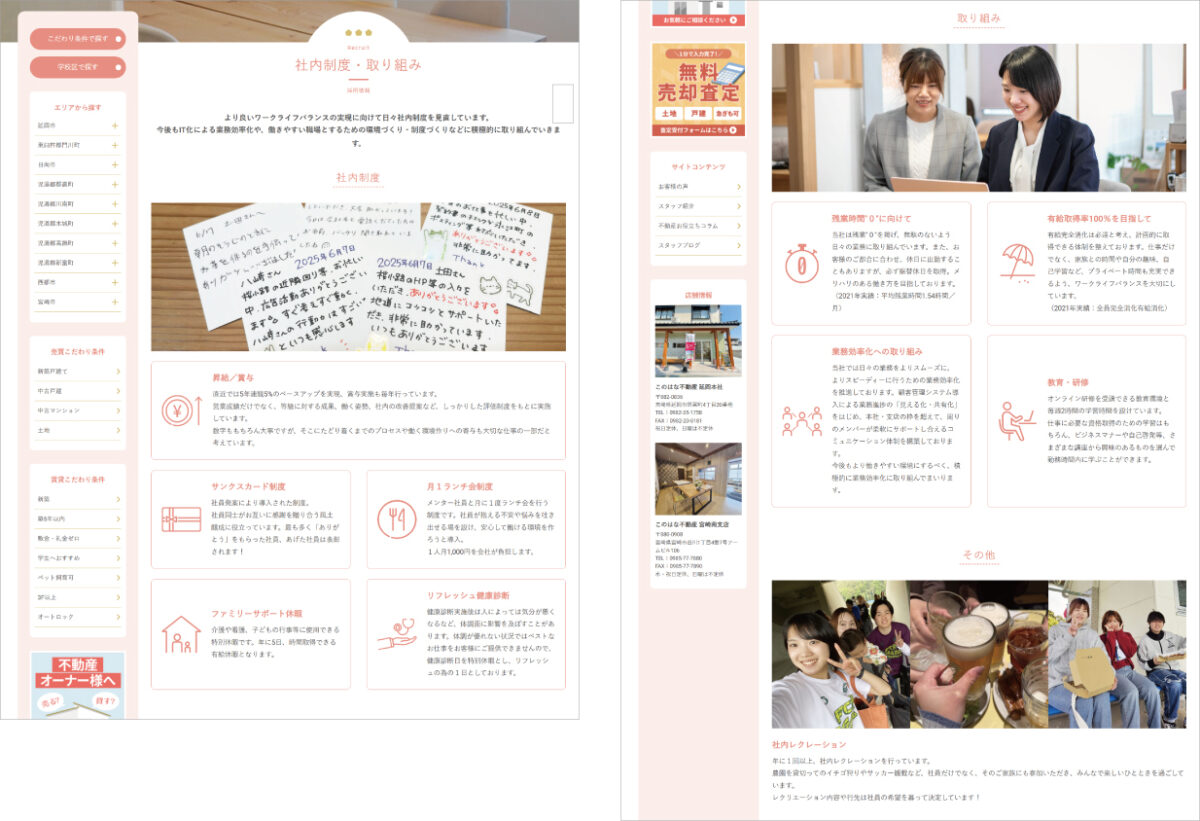Click the thanks card gift icon
This screenshot has width=1200, height=821.
click(x=181, y=519)
